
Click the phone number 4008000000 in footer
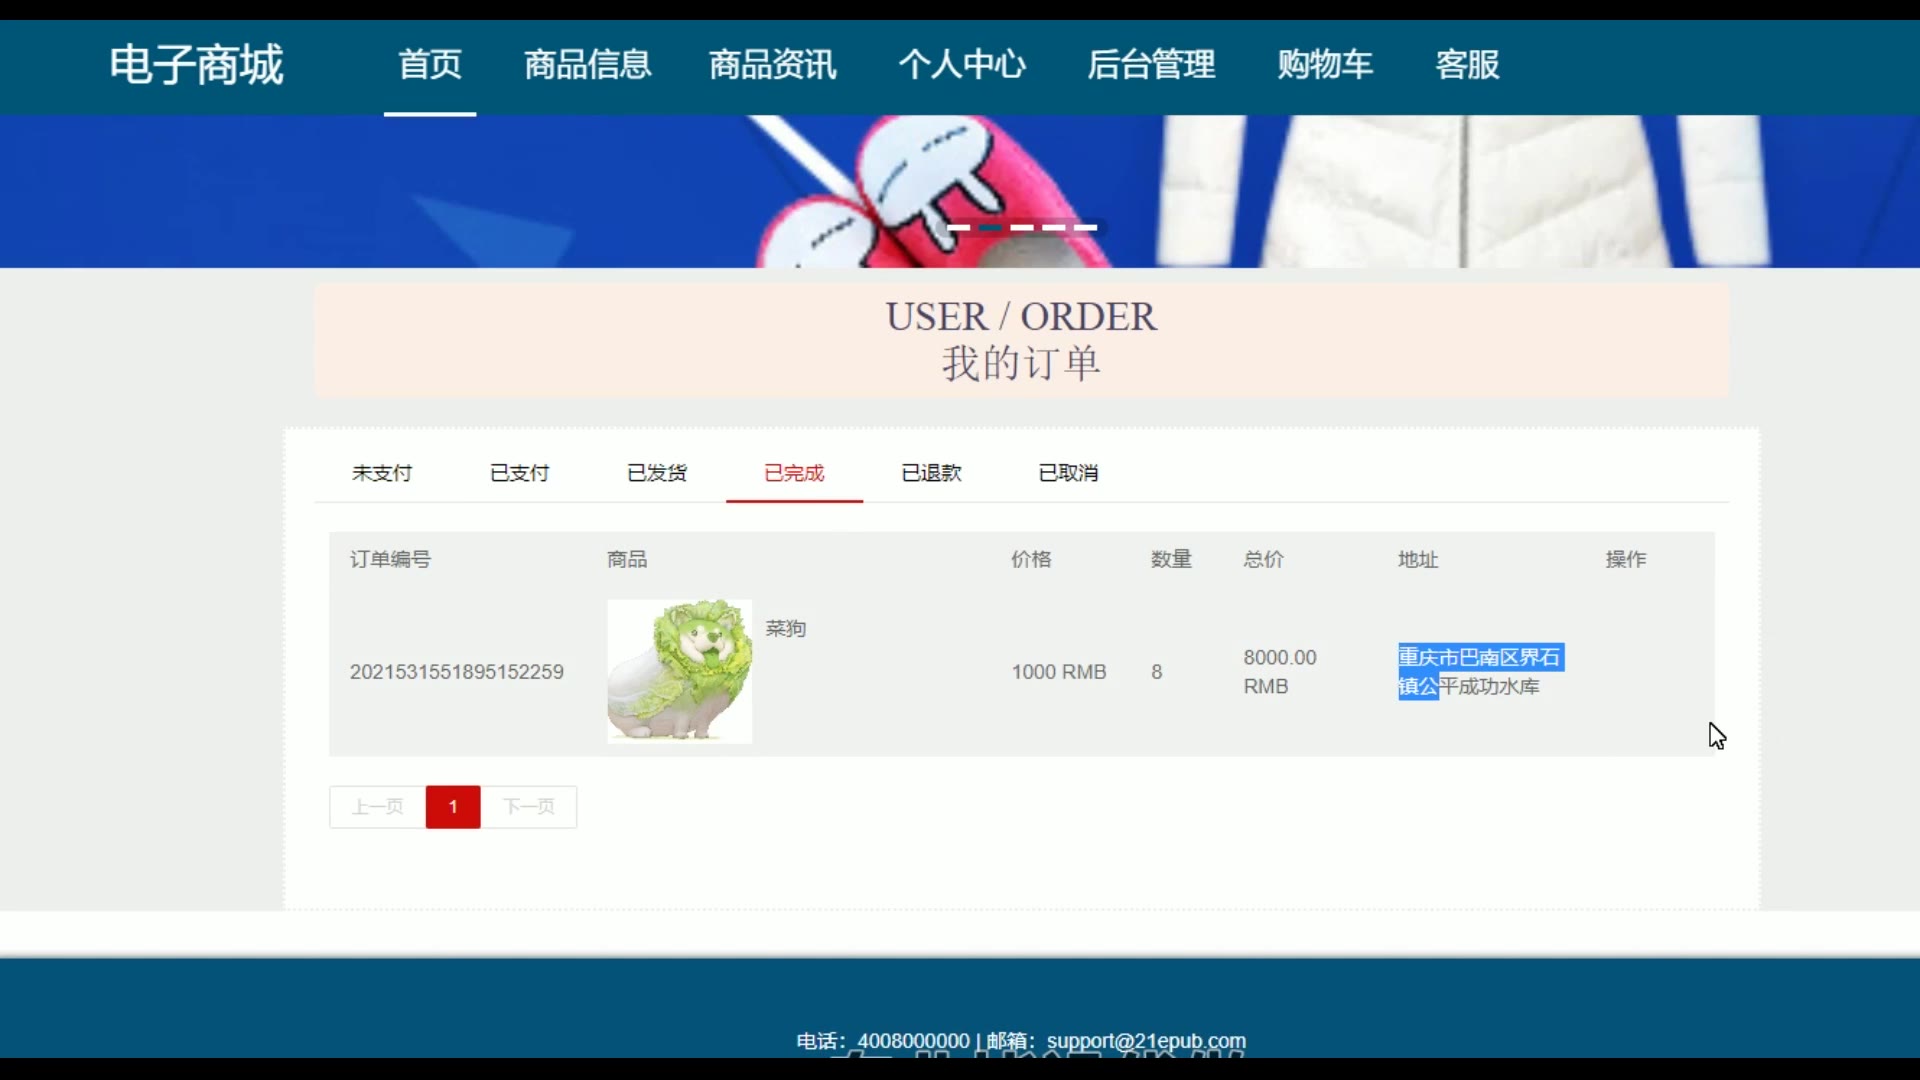pos(914,1041)
